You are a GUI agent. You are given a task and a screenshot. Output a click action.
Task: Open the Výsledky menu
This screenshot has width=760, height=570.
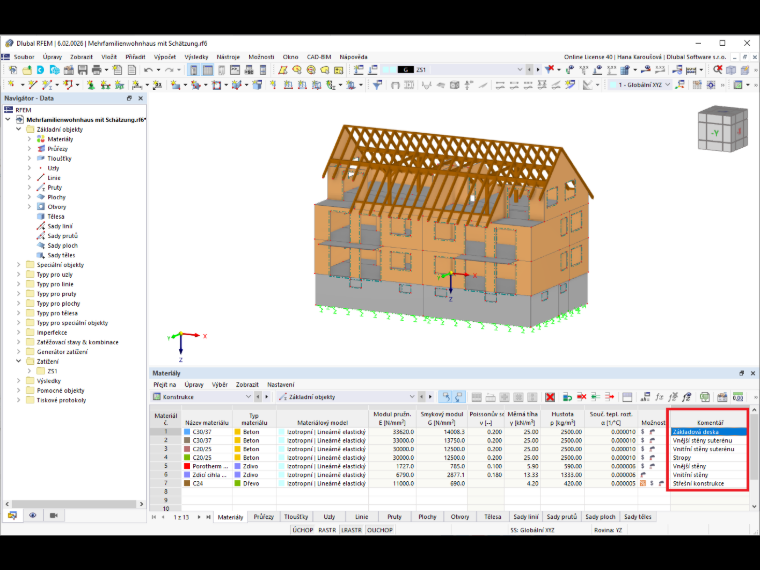pyautogui.click(x=196, y=57)
